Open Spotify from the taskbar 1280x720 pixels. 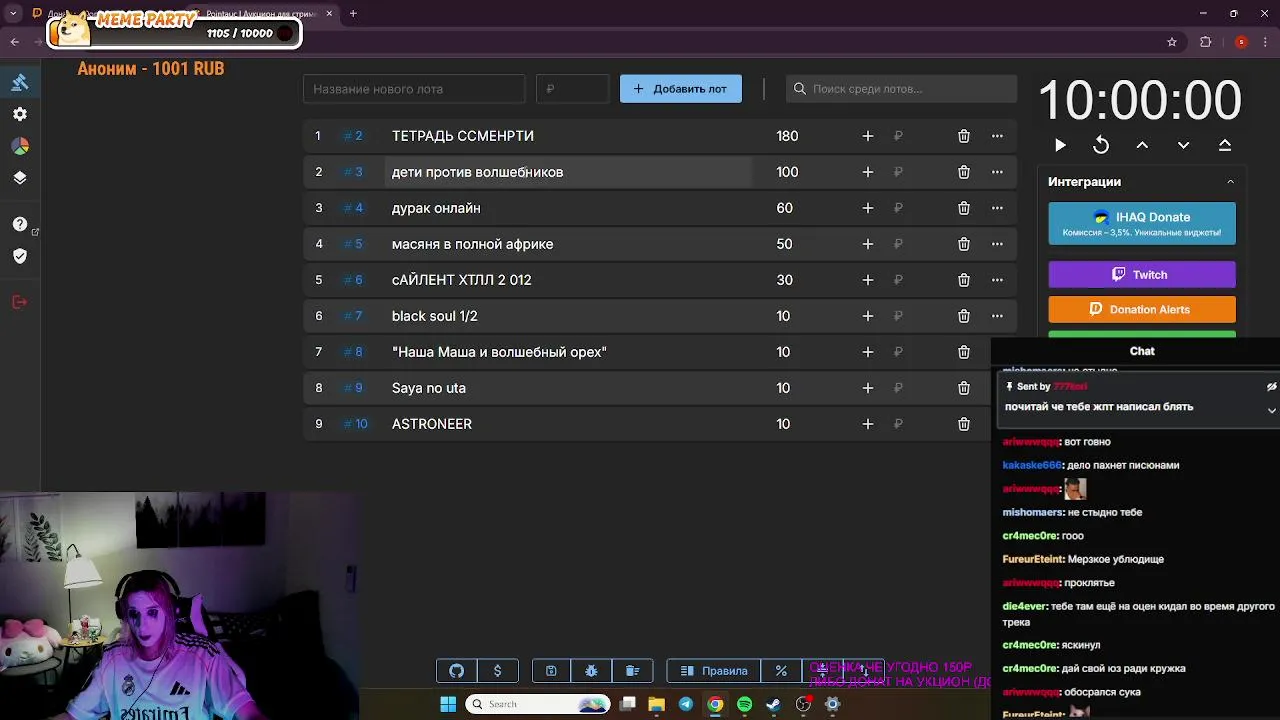click(x=744, y=704)
